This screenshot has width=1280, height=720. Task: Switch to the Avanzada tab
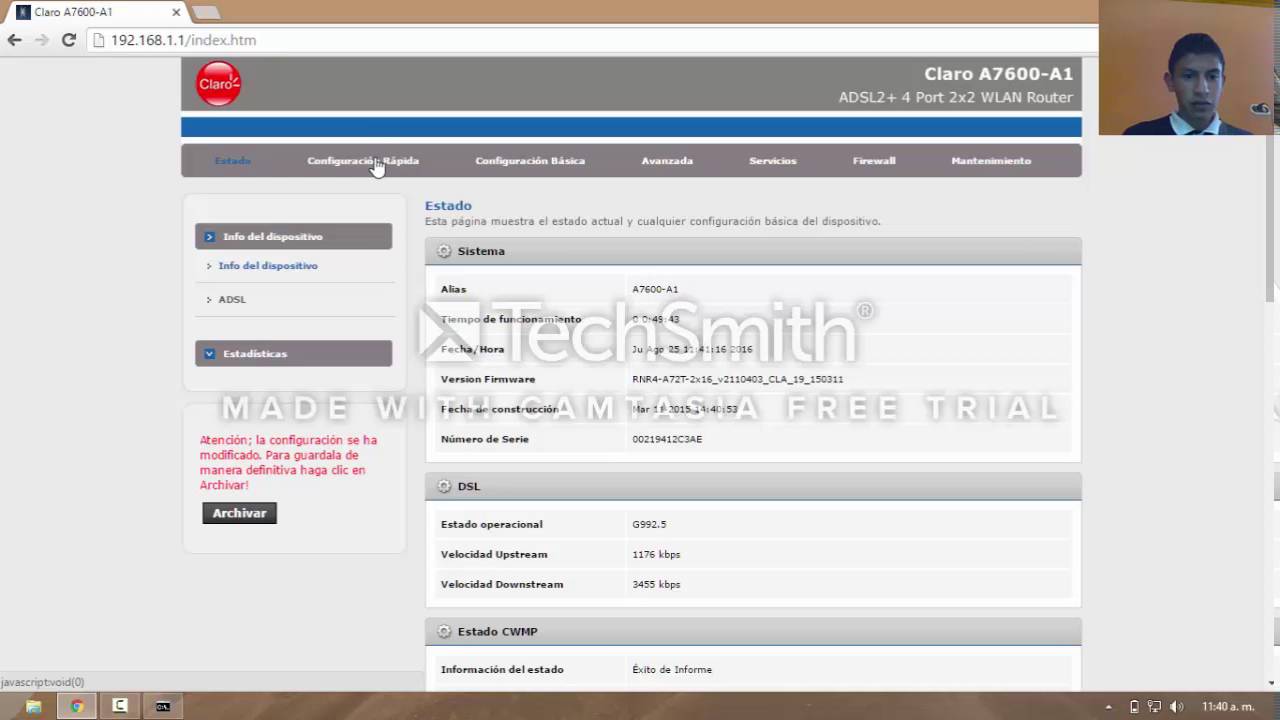667,161
